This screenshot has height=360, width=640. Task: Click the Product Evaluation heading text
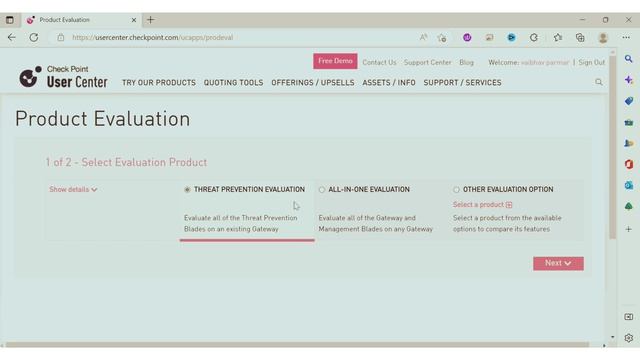[x=102, y=119]
